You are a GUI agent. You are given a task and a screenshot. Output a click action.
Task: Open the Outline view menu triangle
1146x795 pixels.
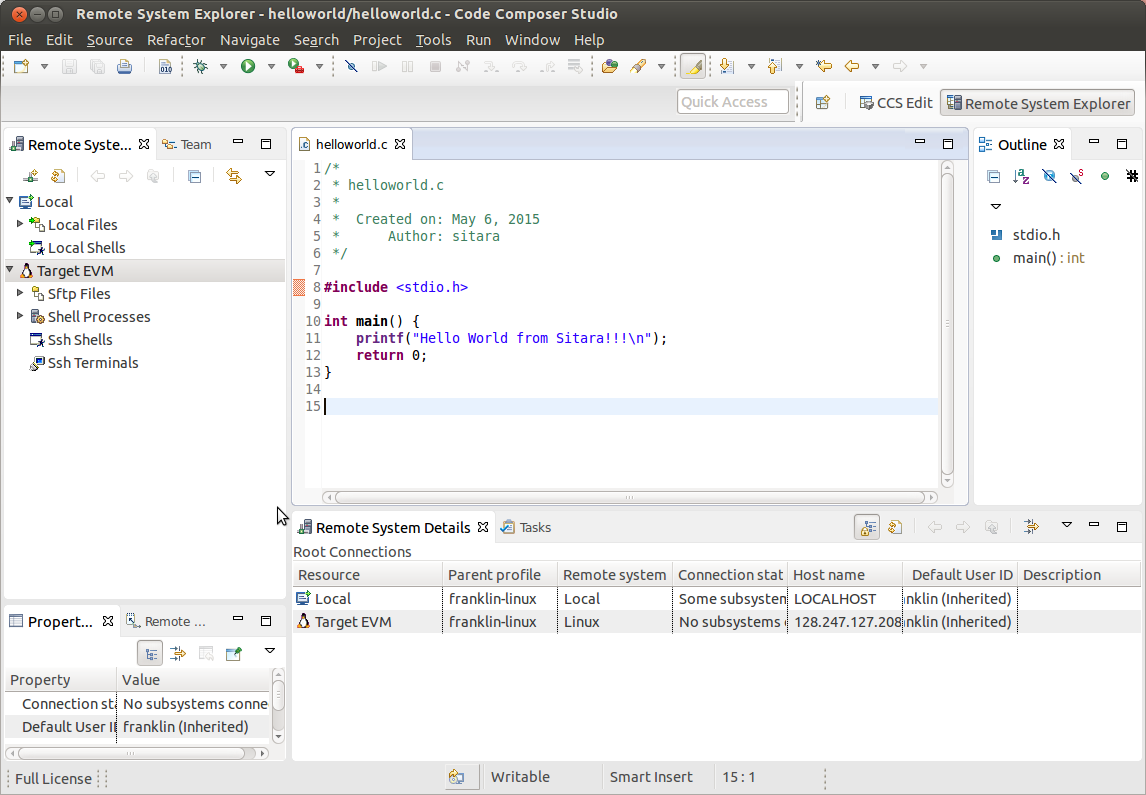[x=995, y=207]
